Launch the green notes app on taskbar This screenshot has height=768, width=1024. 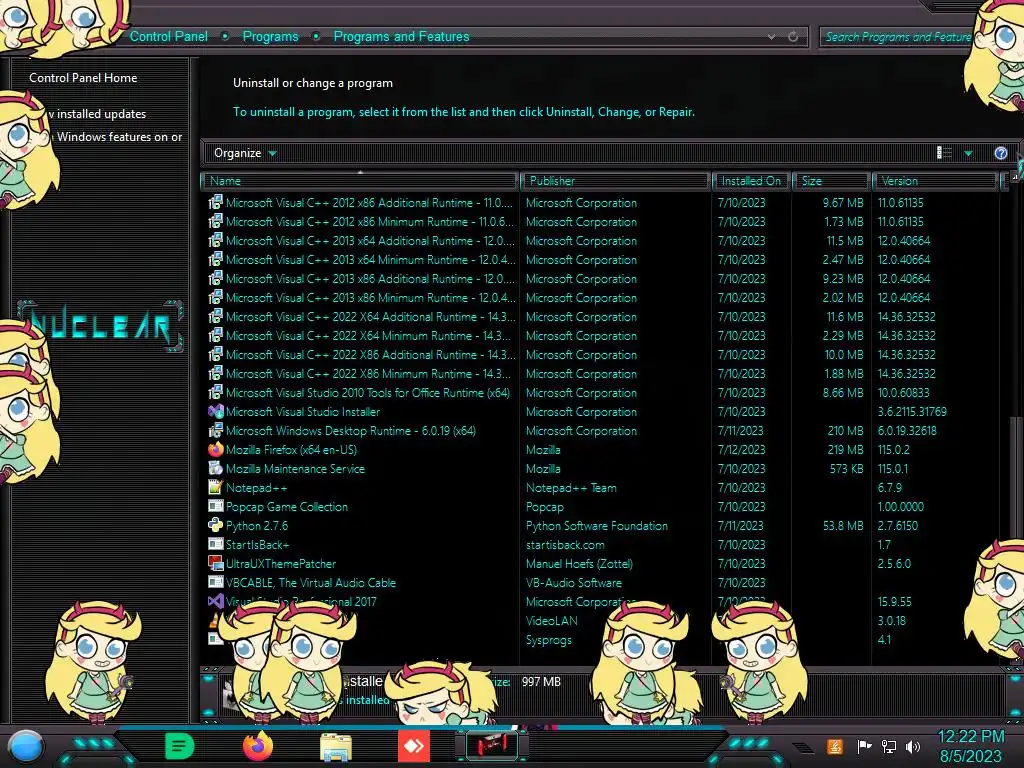(180, 746)
